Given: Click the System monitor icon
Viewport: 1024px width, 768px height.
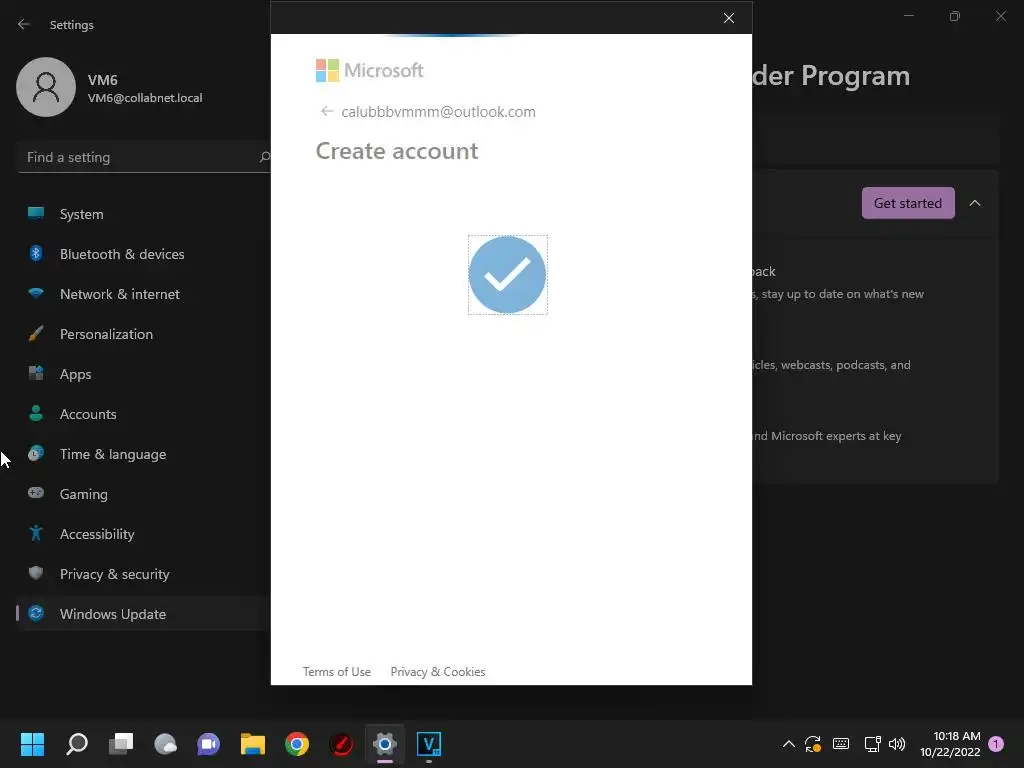Looking at the screenshot, I should coord(36,213).
